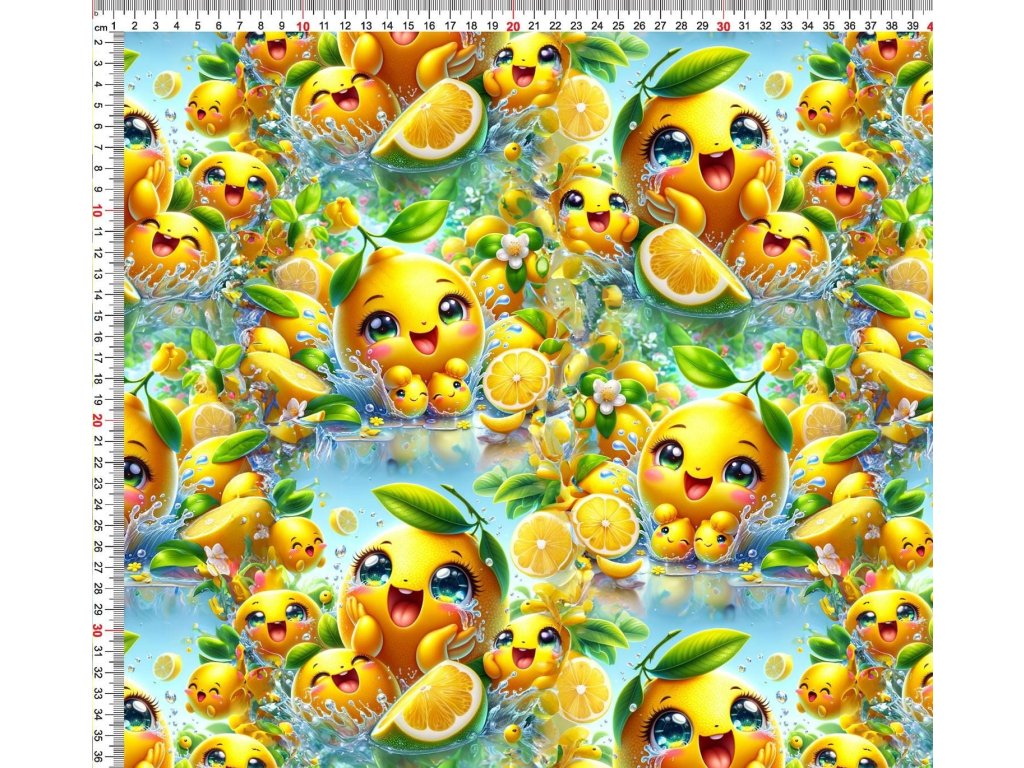This screenshot has width=1024, height=768.
Task: Click the round lemon slice beside central lemon
Action: 515,380
